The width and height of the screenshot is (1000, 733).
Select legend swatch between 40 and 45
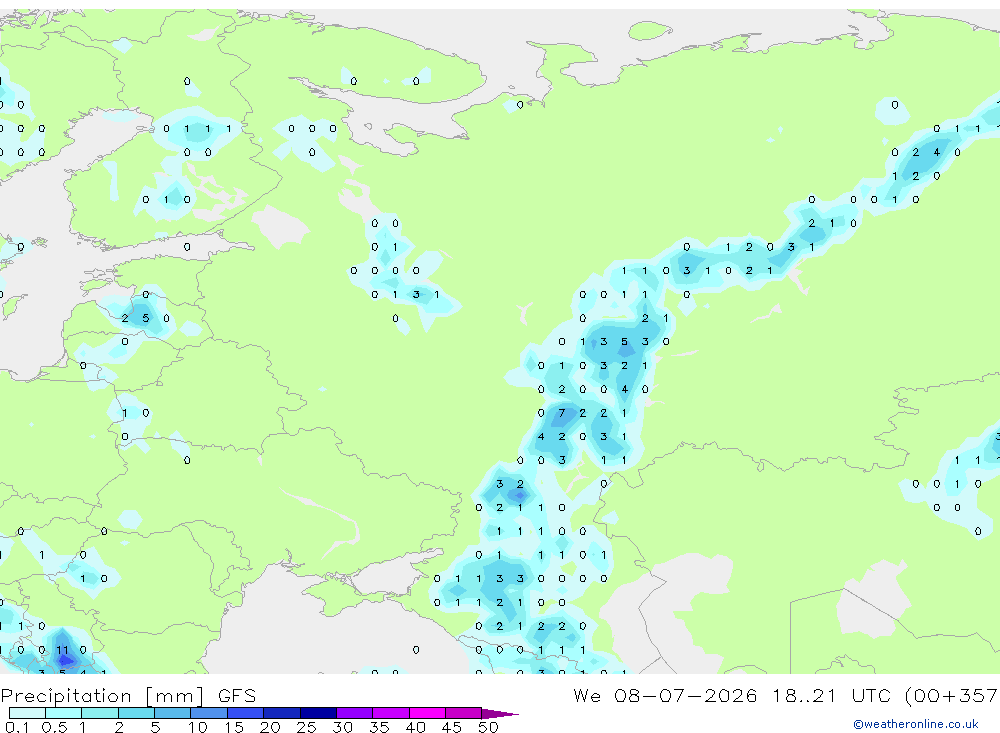427,713
